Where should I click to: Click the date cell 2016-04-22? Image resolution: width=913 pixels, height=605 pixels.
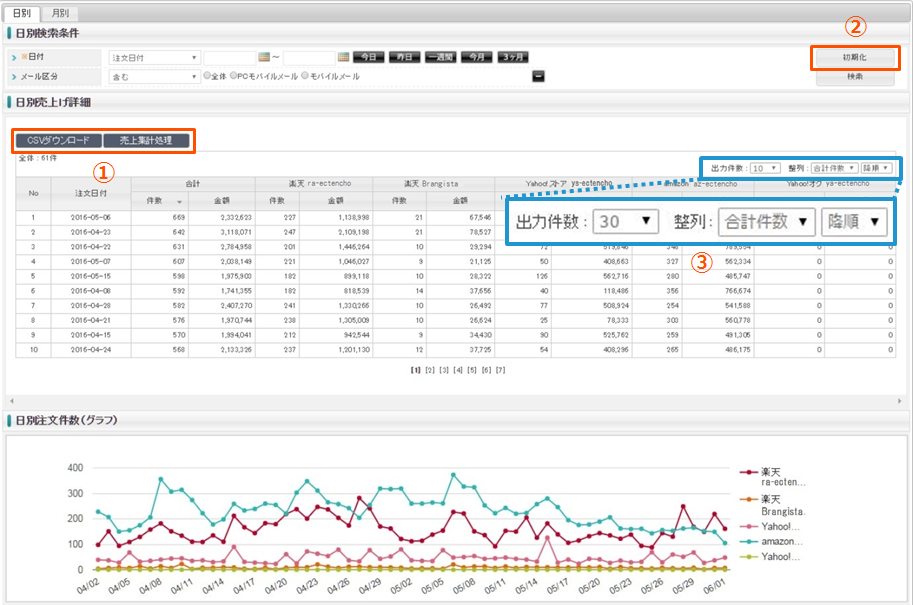(x=91, y=247)
